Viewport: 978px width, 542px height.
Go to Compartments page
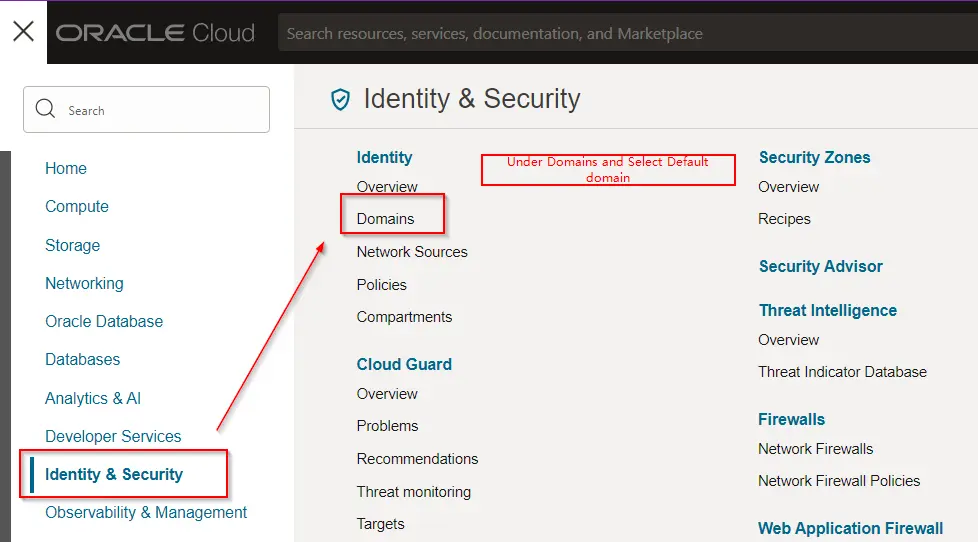[x=404, y=317]
